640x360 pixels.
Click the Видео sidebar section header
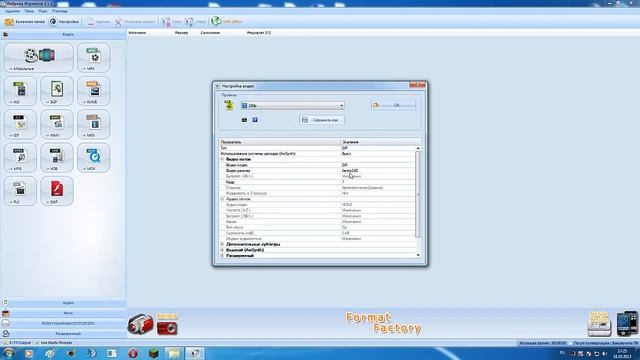63,35
